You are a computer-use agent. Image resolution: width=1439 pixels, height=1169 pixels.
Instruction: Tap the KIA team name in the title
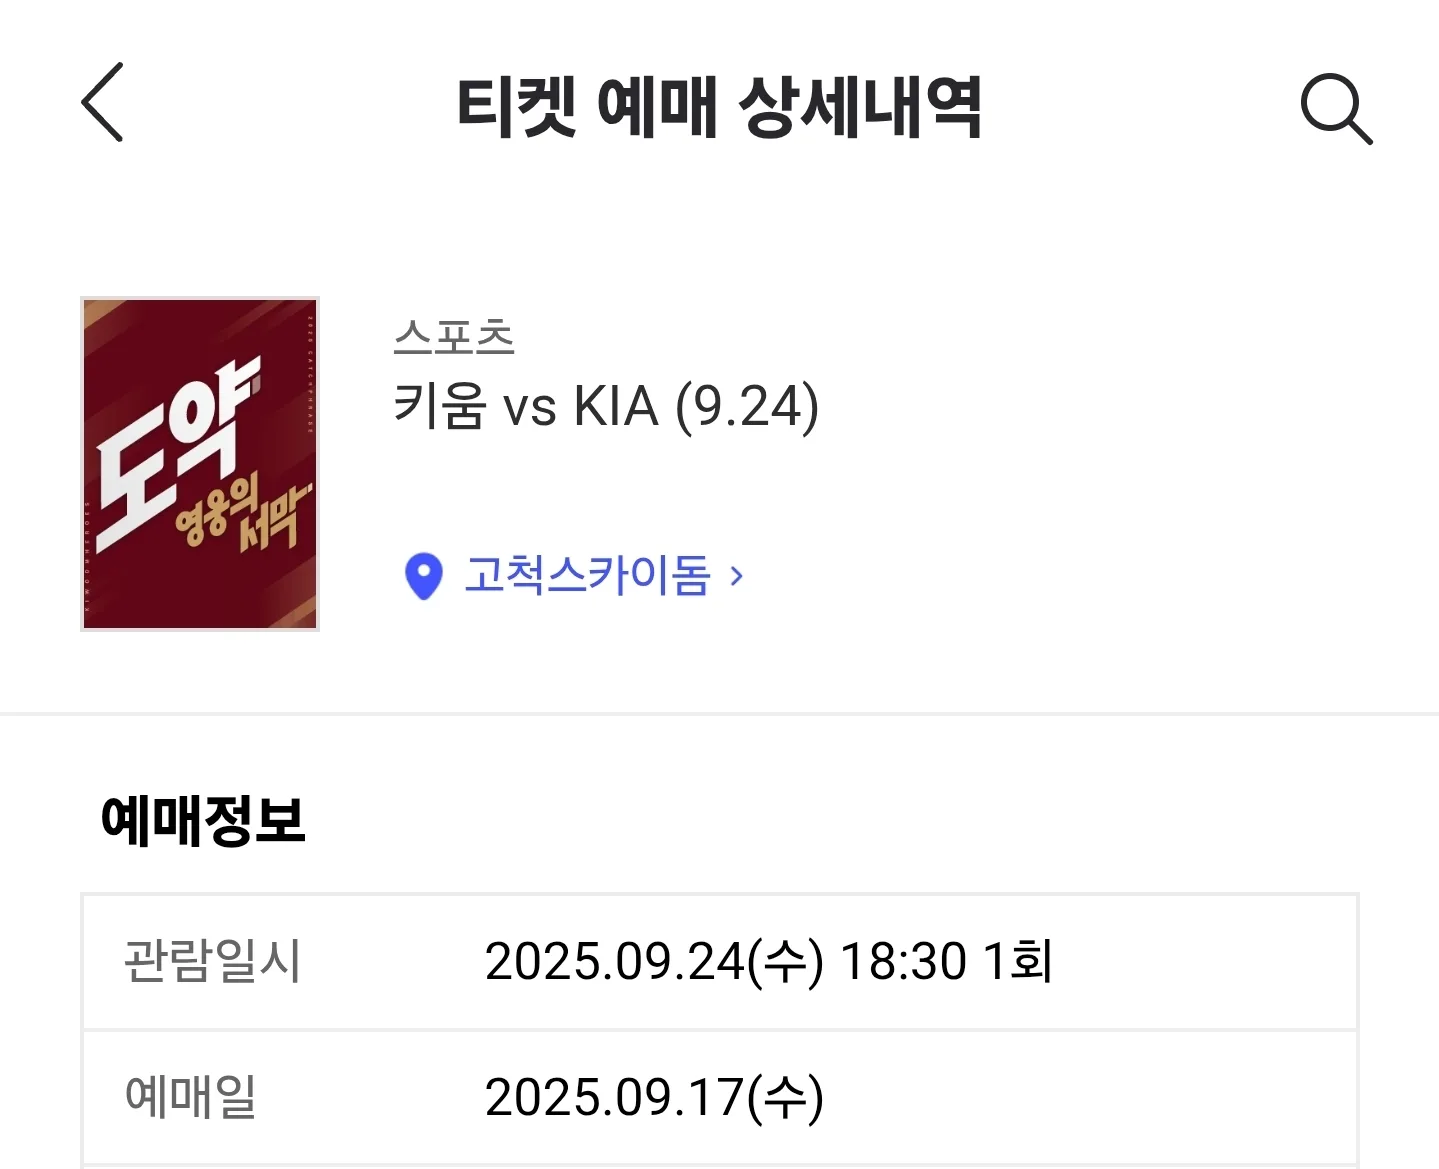click(616, 406)
